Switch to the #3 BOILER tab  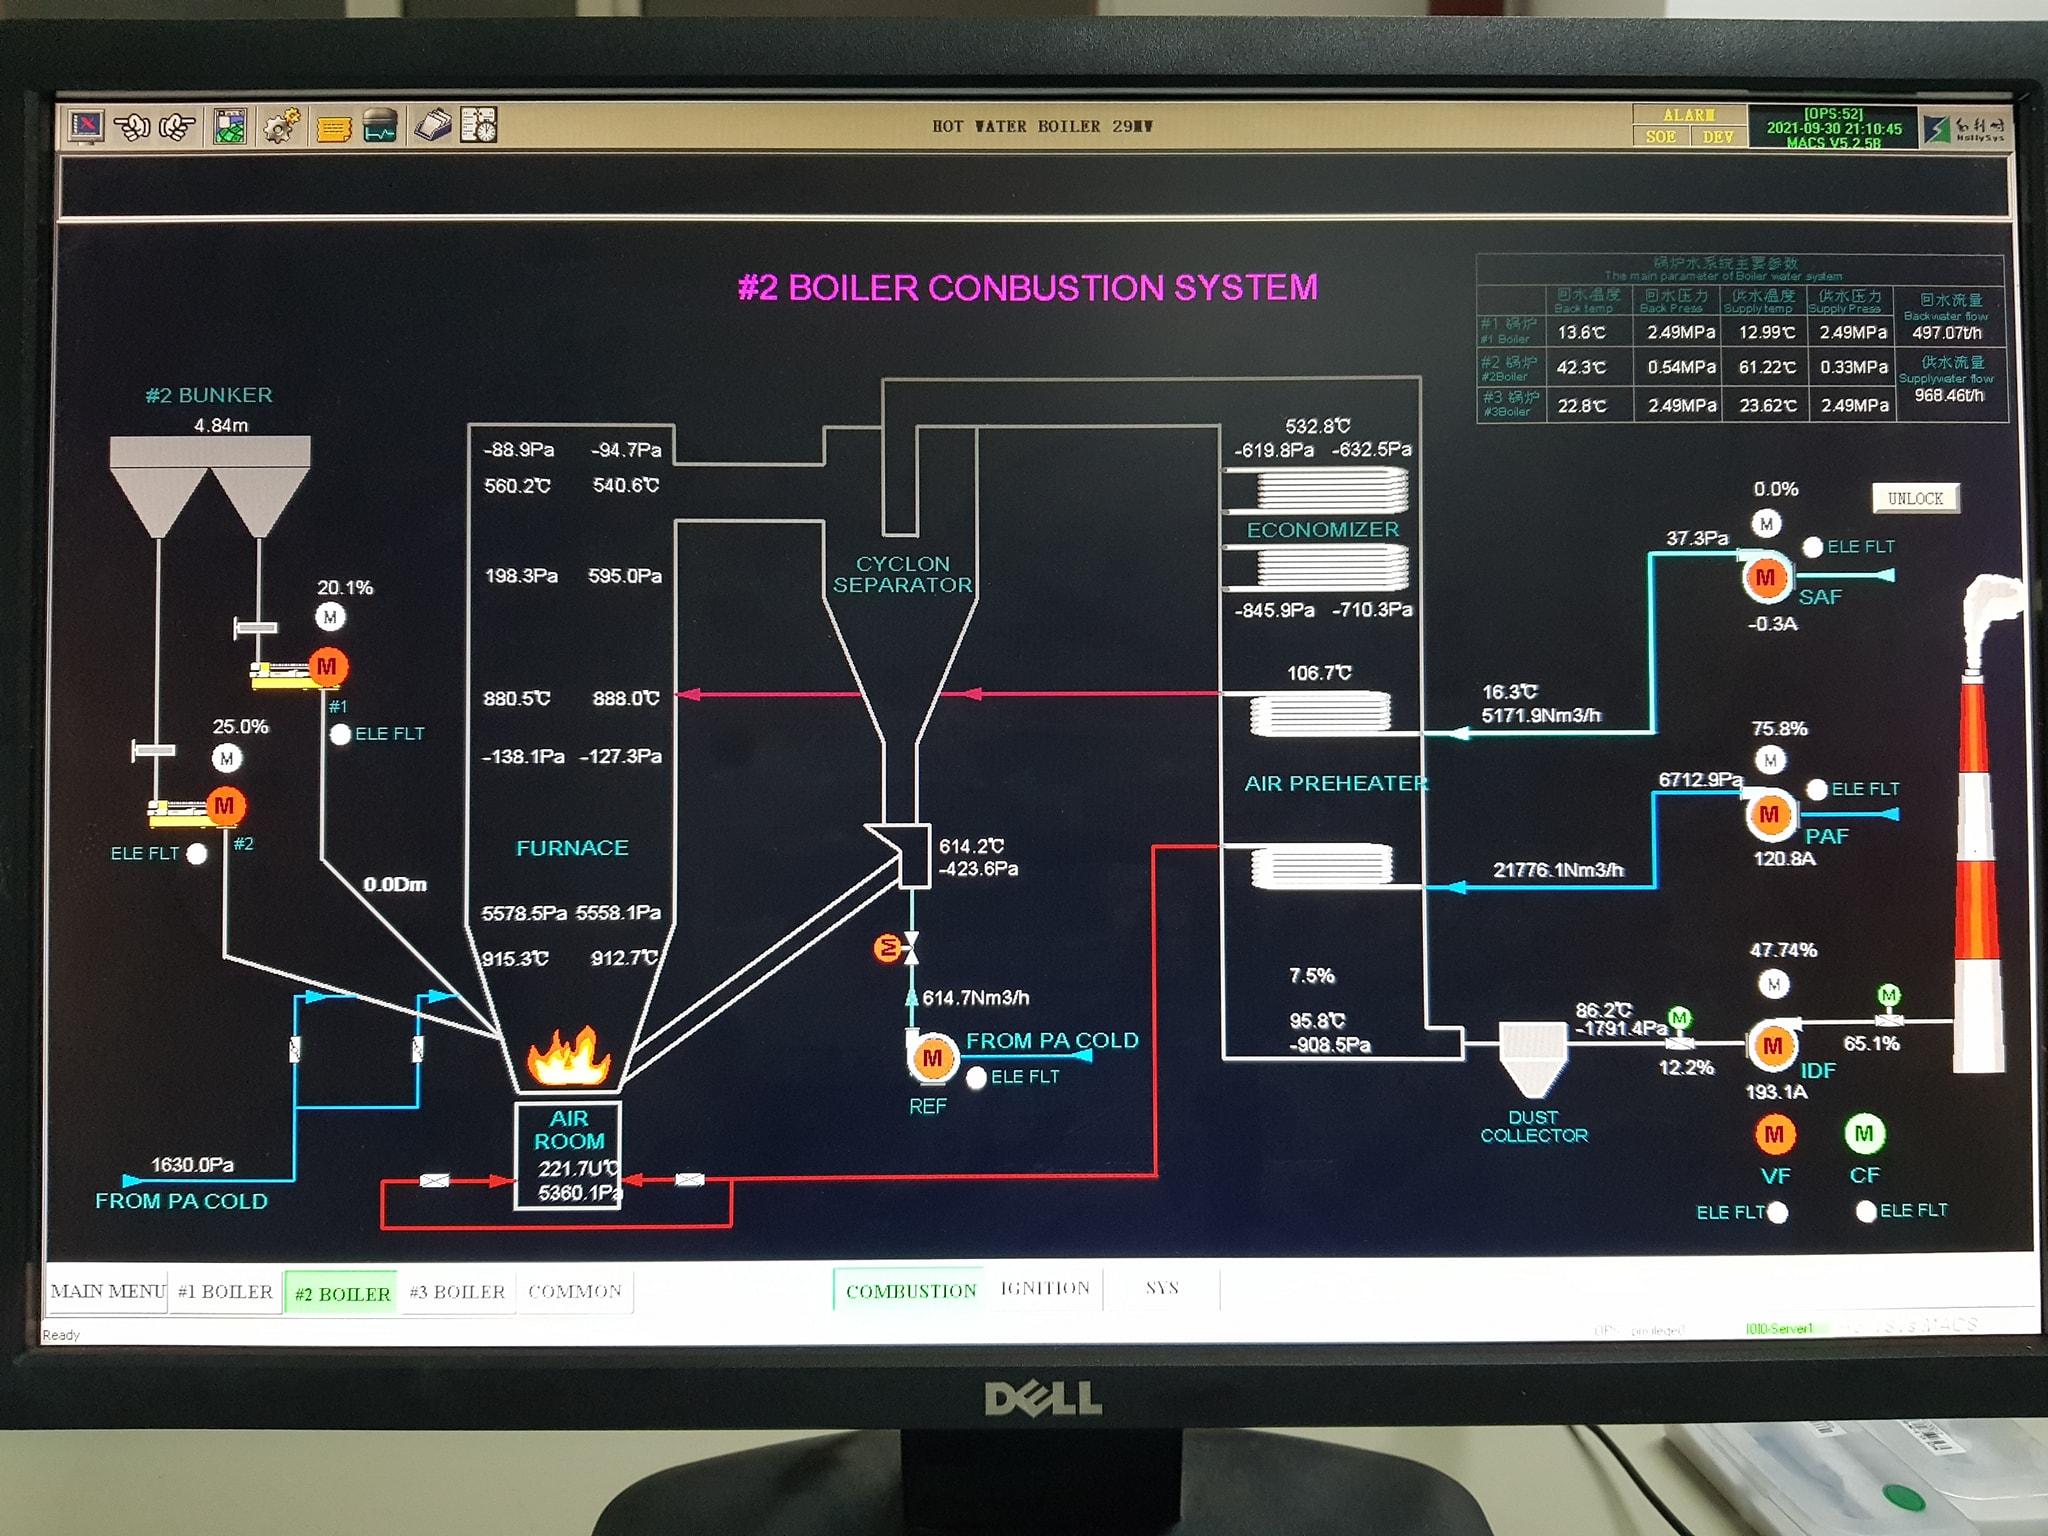click(x=457, y=1292)
